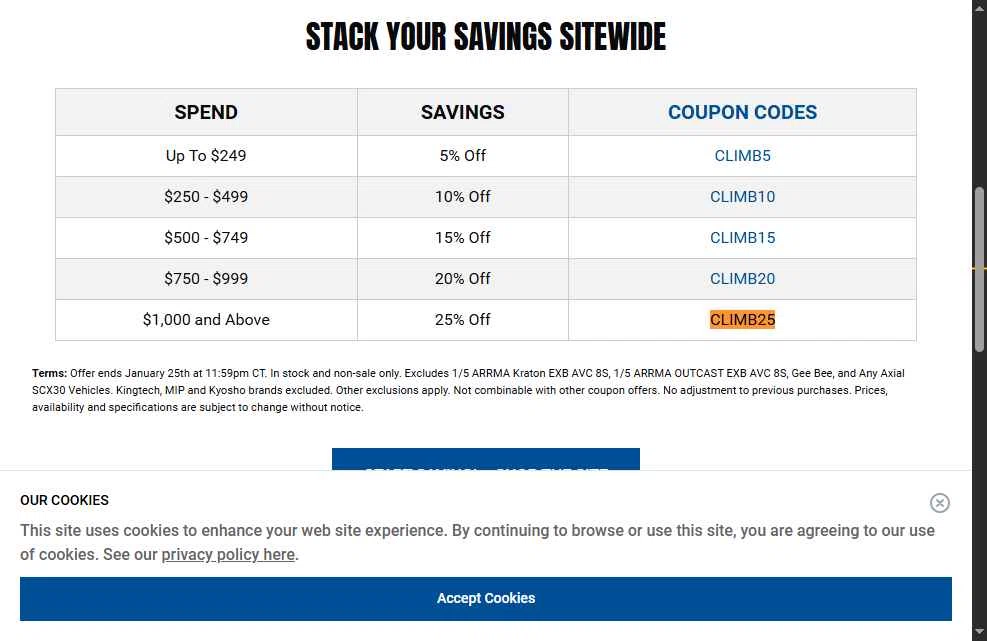Choose the CLIMB20 coupon code
This screenshot has height=641, width=987.
742,279
